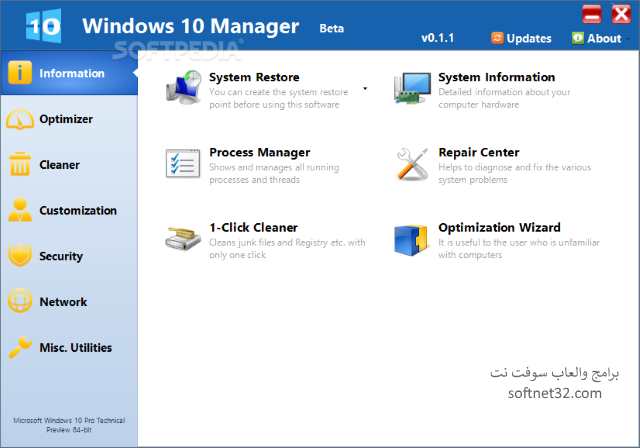Click the Repair Center tools icon
Viewport: 640px width, 448px height.
pyautogui.click(x=412, y=164)
